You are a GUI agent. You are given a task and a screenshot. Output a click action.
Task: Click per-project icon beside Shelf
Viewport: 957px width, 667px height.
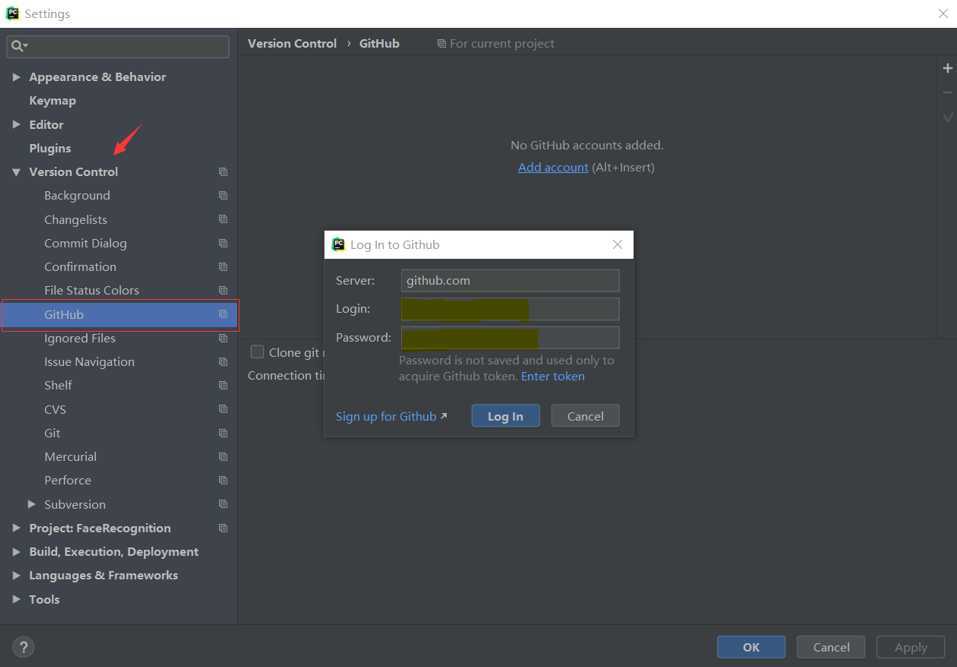coord(223,386)
